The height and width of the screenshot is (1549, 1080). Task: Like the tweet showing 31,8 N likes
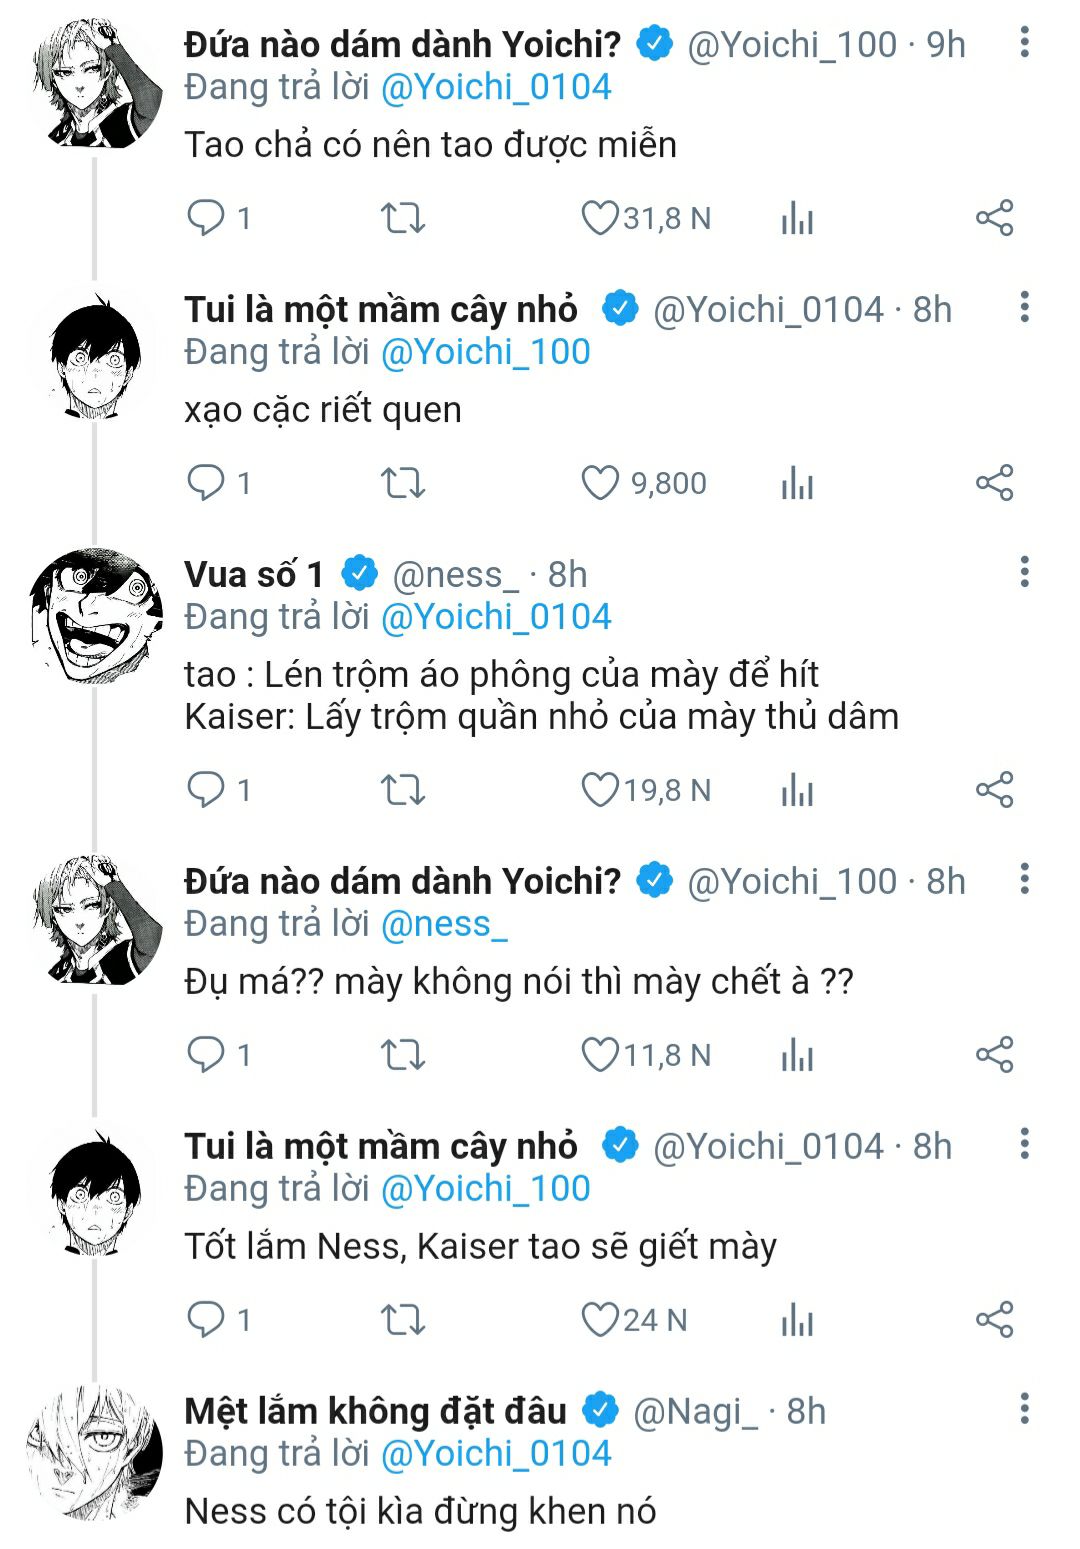point(600,218)
